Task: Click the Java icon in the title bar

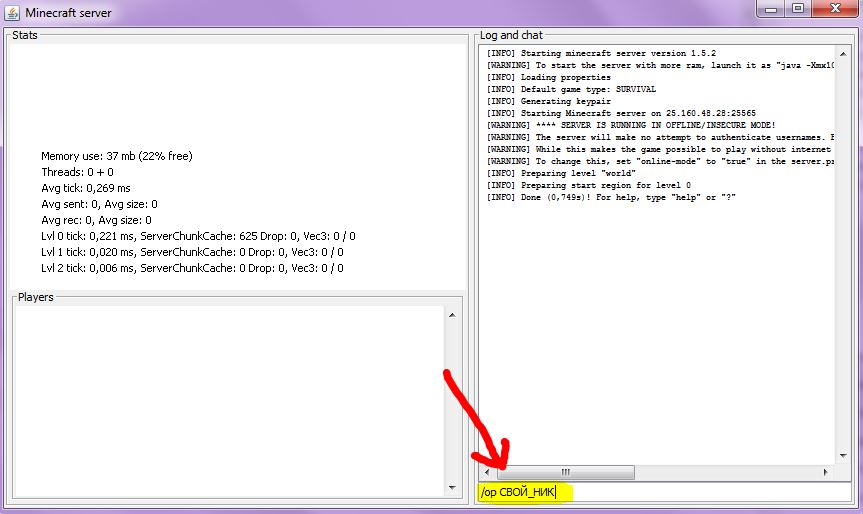Action: click(12, 12)
